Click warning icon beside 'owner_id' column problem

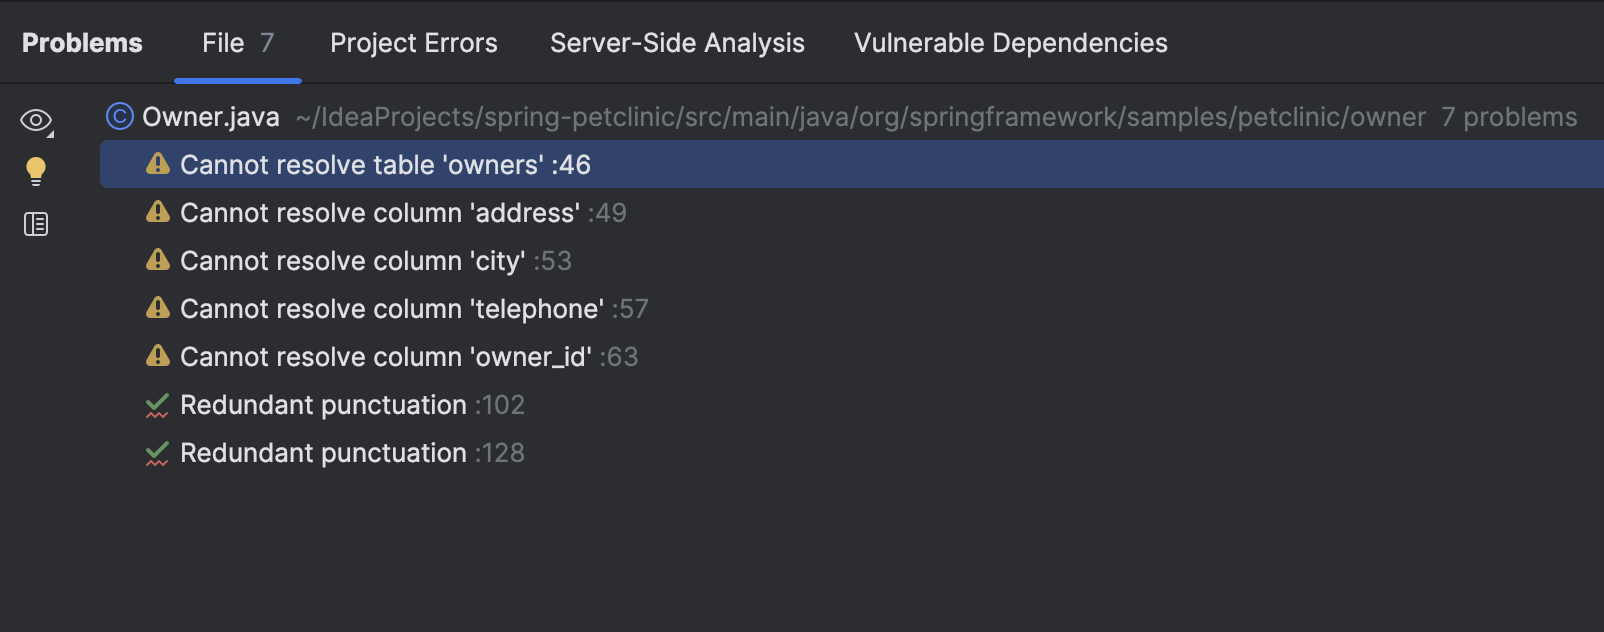tap(158, 356)
